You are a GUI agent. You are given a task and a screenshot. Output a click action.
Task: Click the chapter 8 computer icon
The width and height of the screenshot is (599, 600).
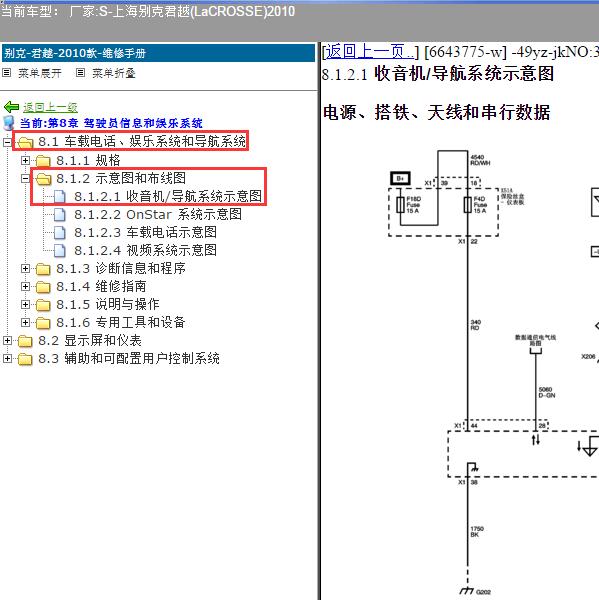point(8,123)
